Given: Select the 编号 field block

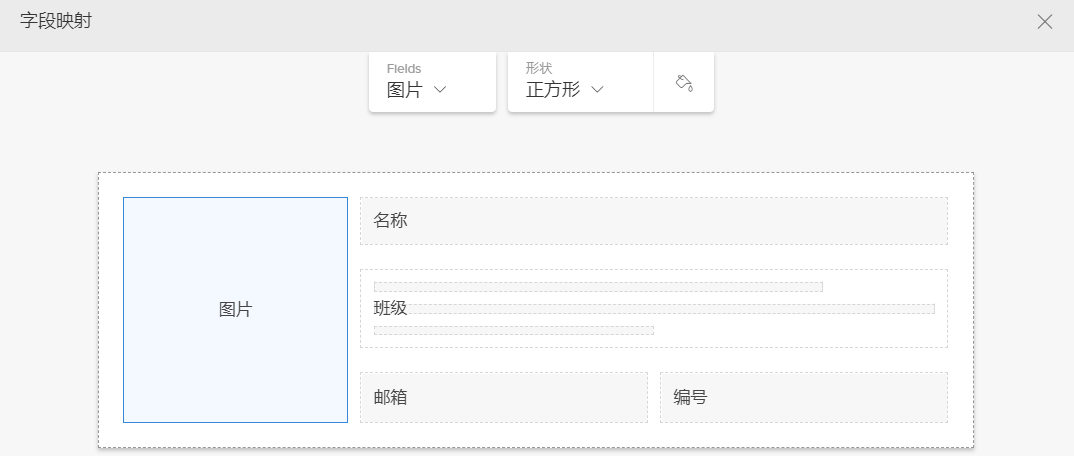Looking at the screenshot, I should point(803,397).
